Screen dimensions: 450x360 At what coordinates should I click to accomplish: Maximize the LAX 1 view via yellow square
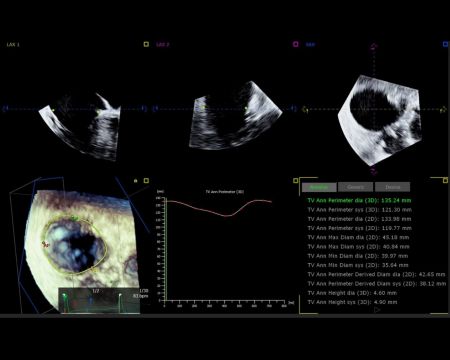[x=146, y=44]
